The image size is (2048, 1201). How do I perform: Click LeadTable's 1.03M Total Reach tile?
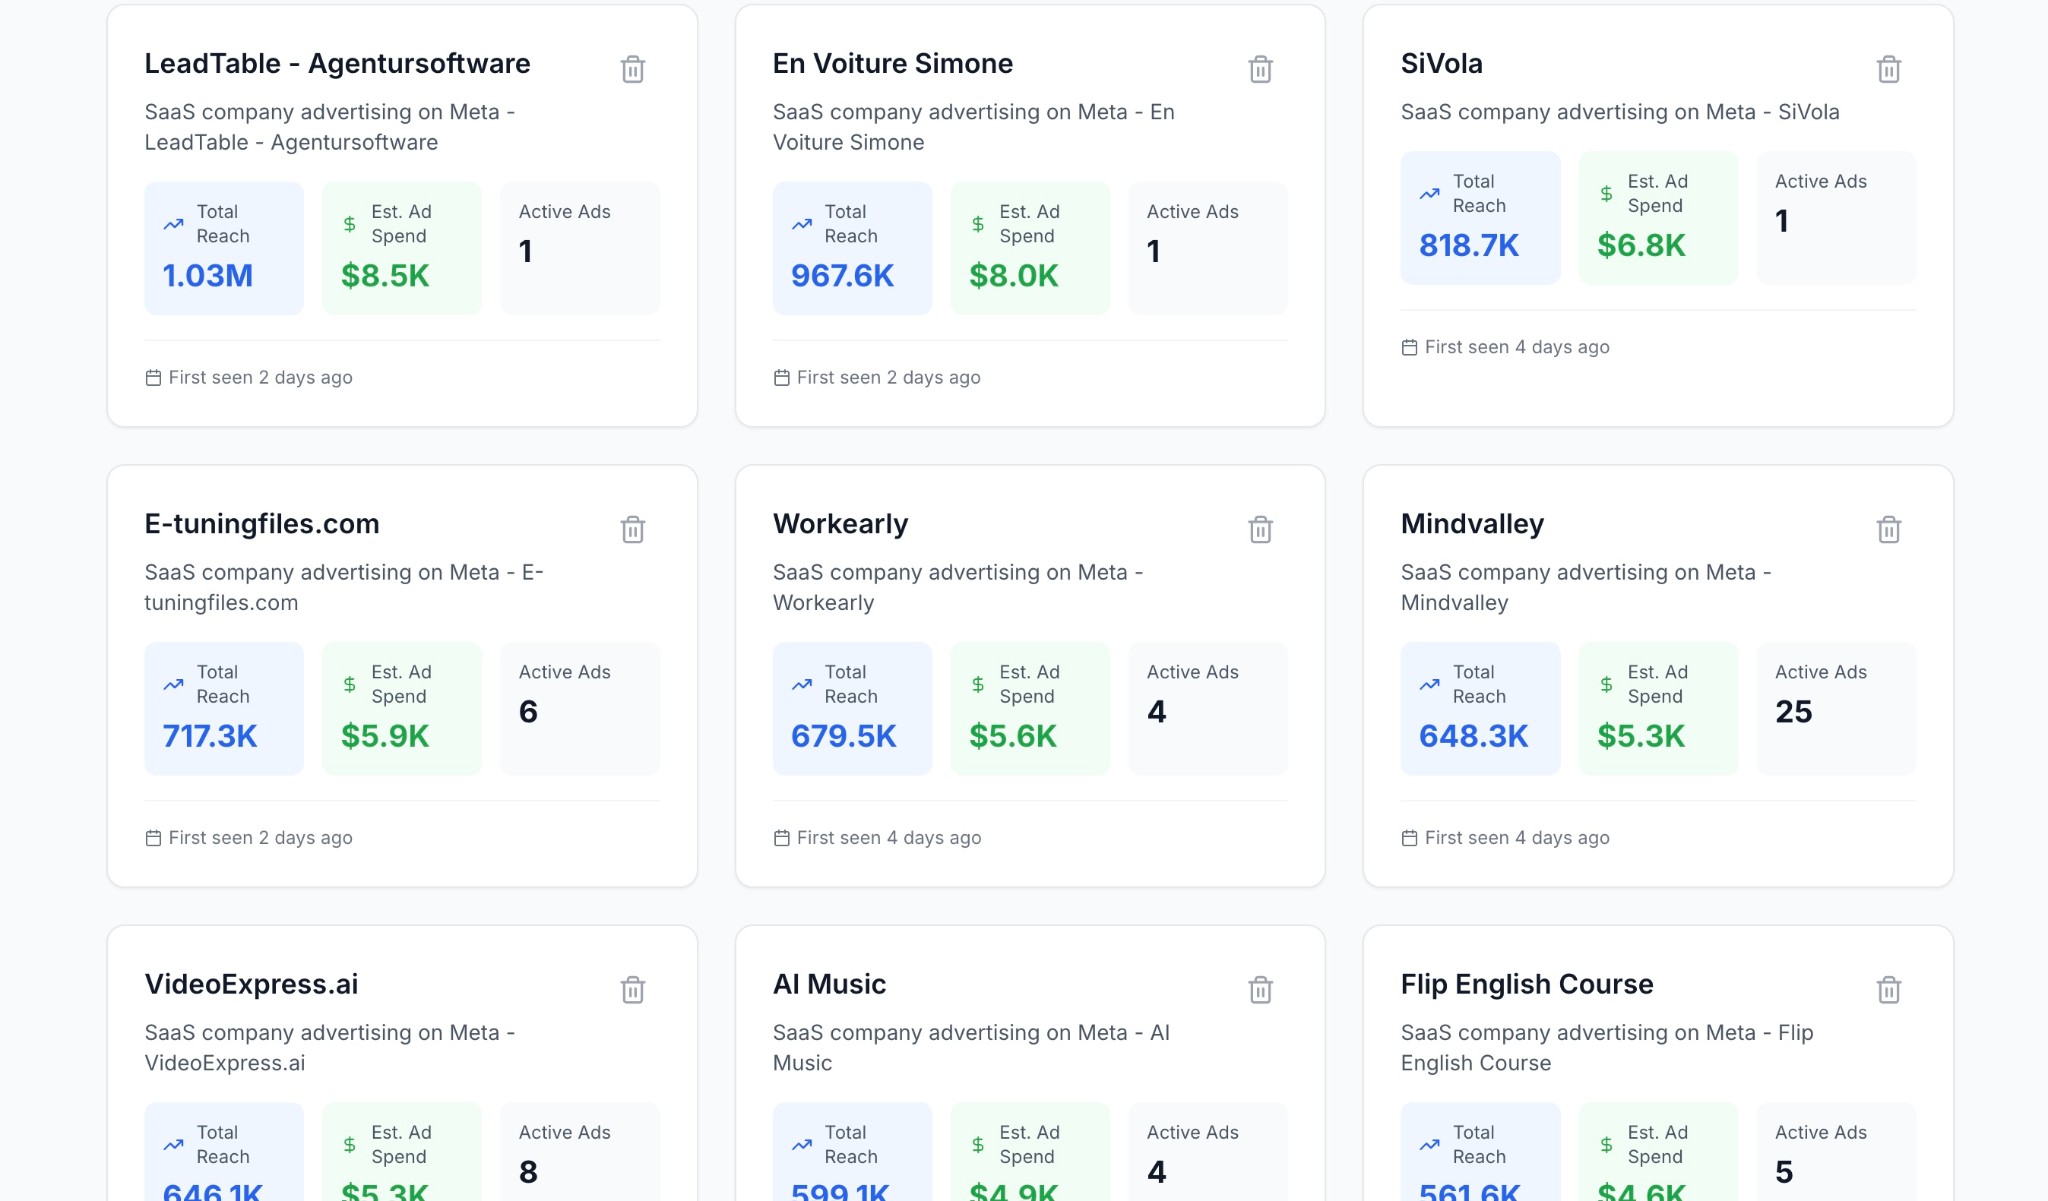click(x=224, y=248)
